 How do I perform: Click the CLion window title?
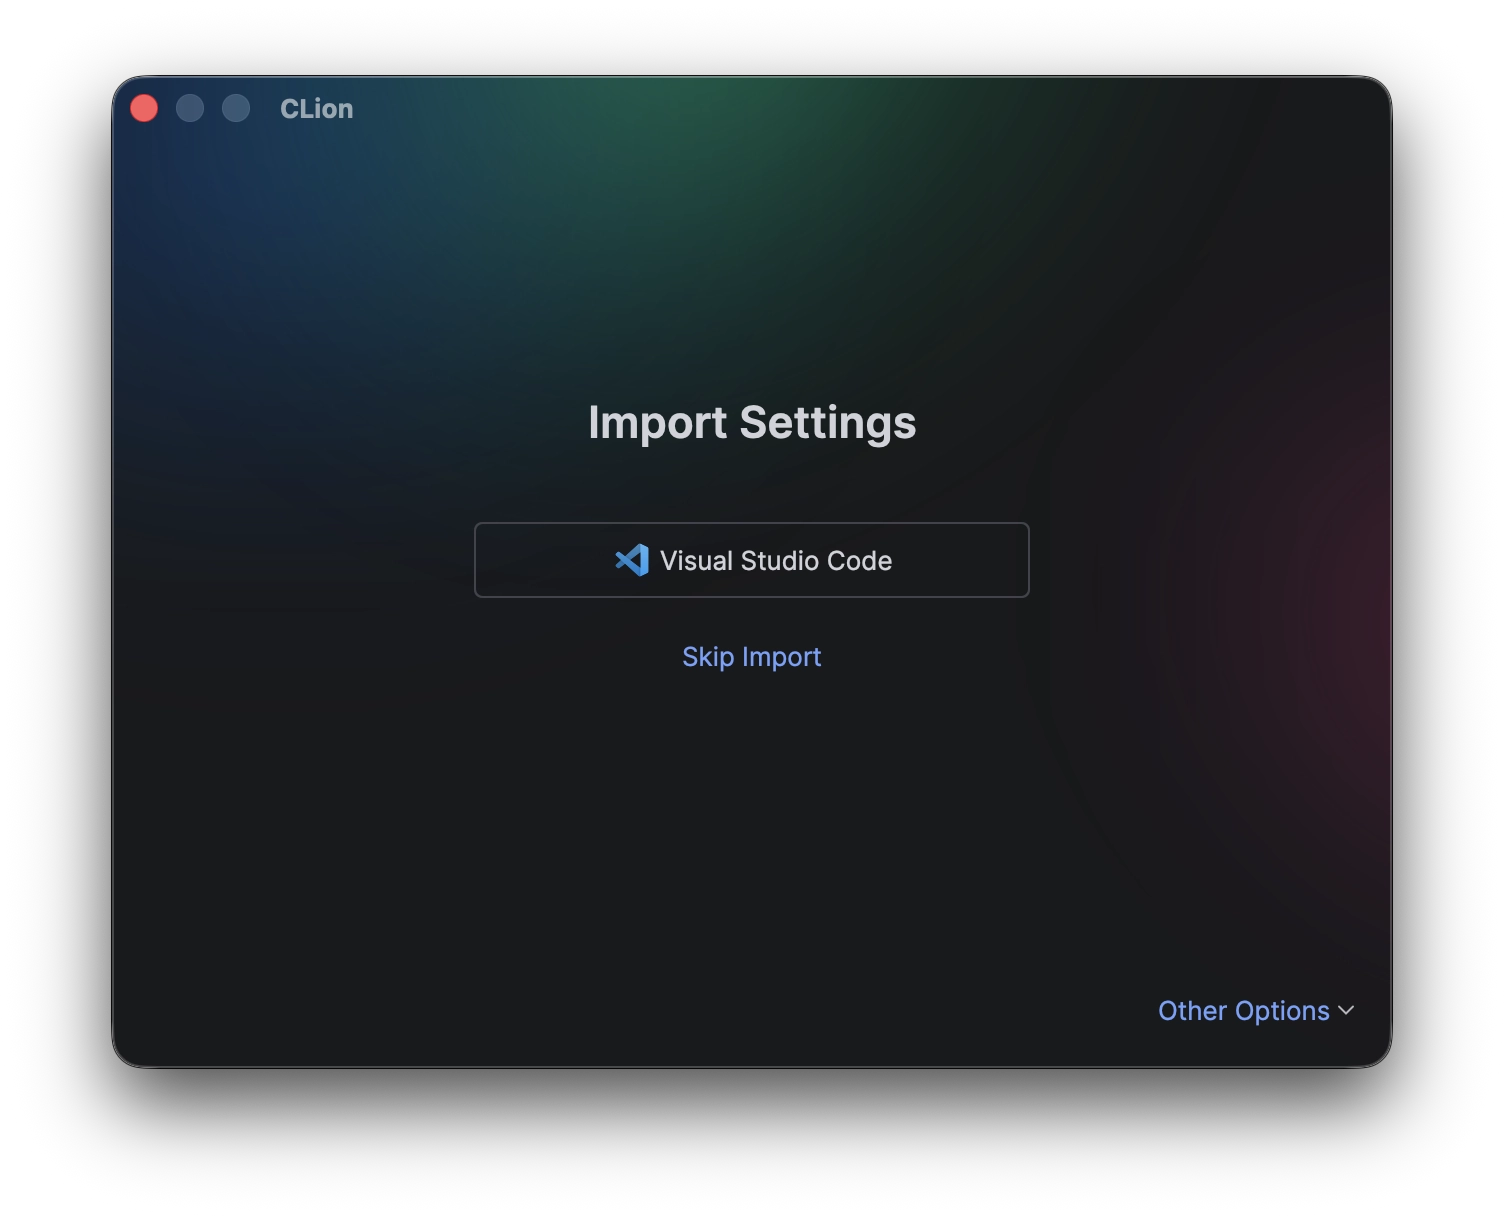316,109
